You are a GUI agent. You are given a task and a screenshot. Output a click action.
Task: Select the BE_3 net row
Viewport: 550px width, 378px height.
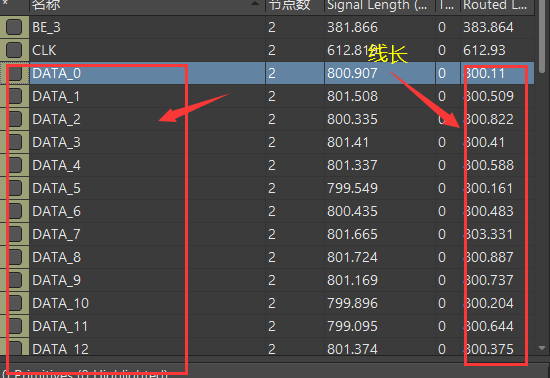pos(267,27)
